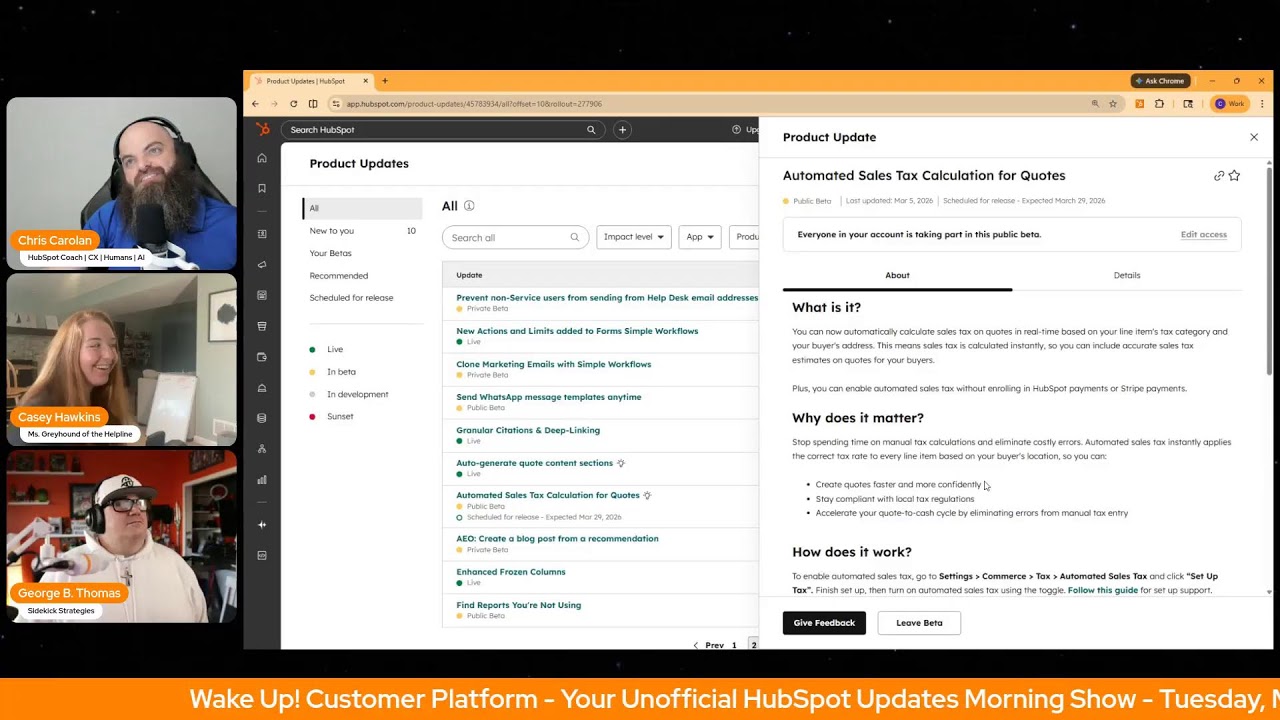This screenshot has width=1280, height=720.
Task: Open a new Chrome tab
Action: [385, 81]
